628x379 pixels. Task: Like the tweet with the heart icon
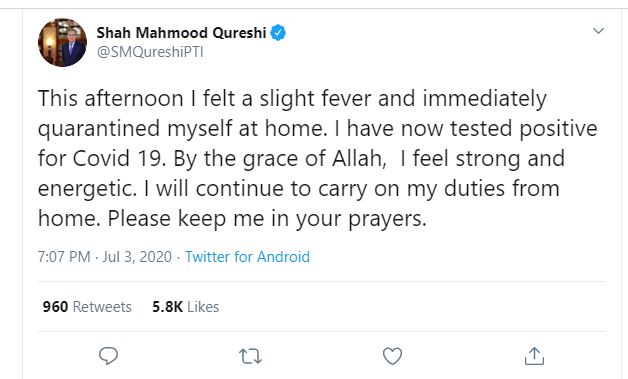pyautogui.click(x=392, y=356)
